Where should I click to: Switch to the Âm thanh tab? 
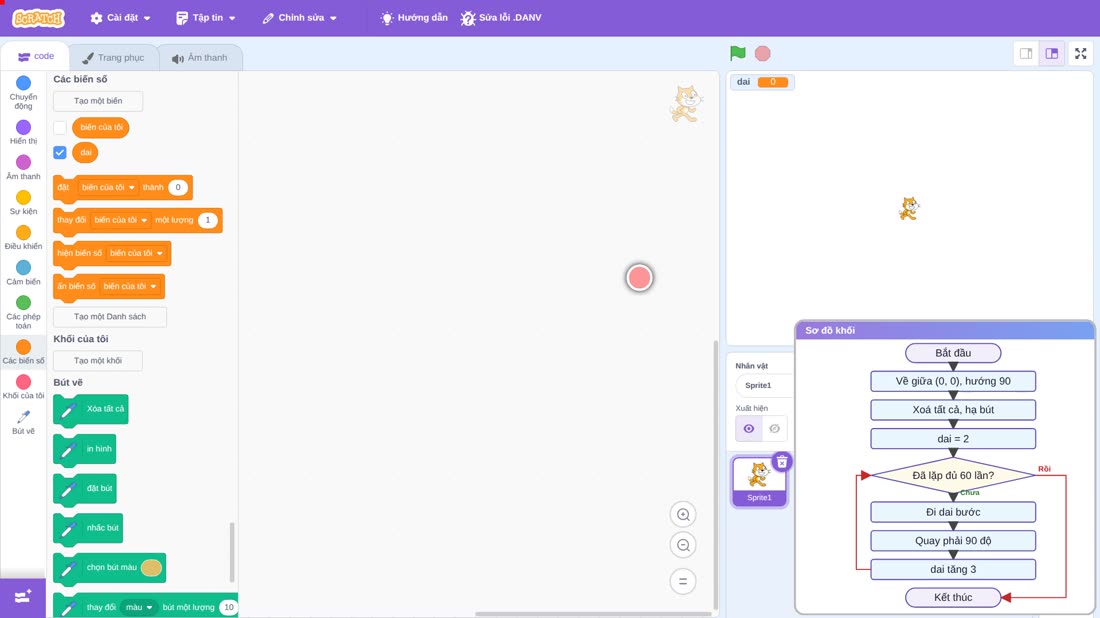200,58
